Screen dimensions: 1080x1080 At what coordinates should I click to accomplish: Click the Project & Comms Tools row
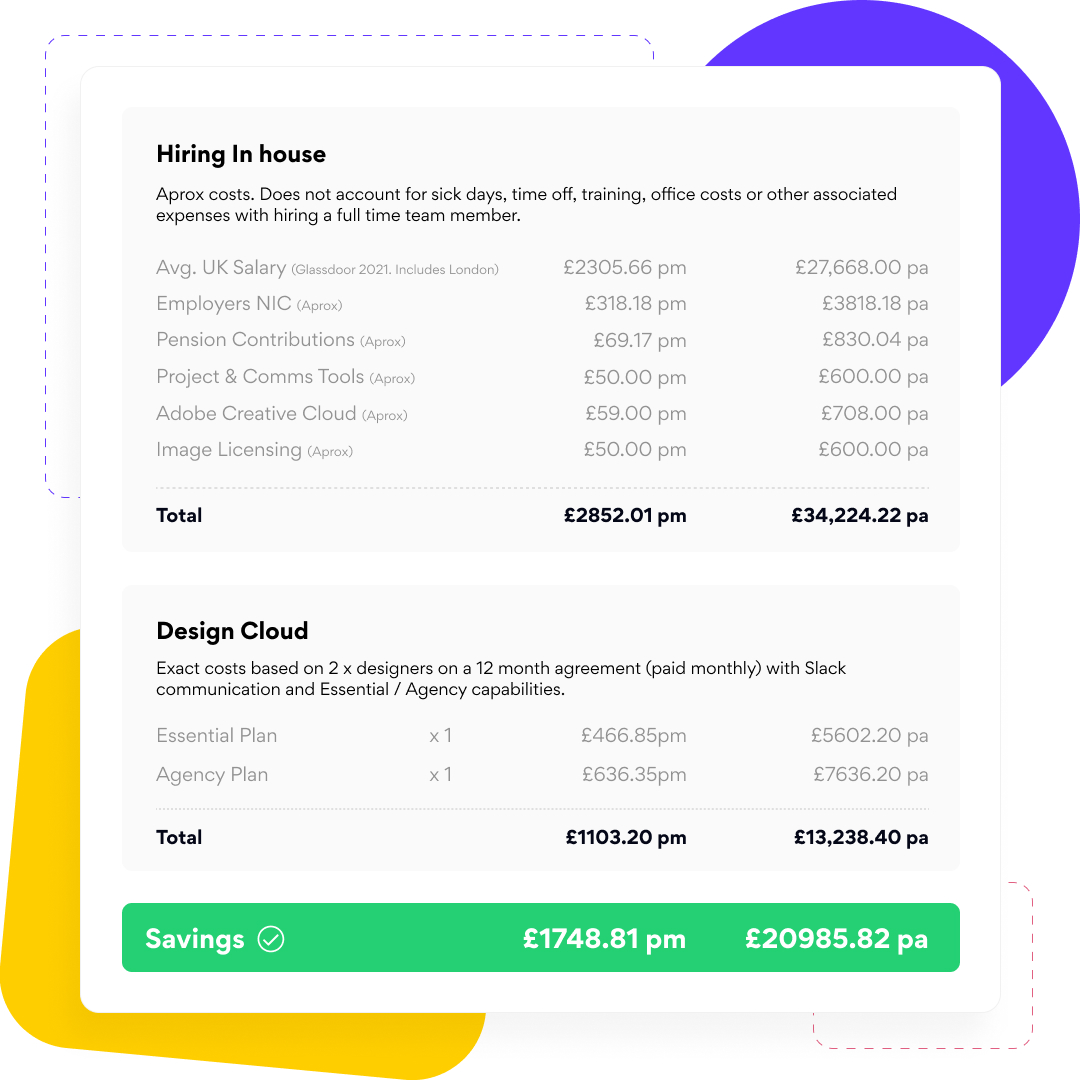(x=542, y=377)
